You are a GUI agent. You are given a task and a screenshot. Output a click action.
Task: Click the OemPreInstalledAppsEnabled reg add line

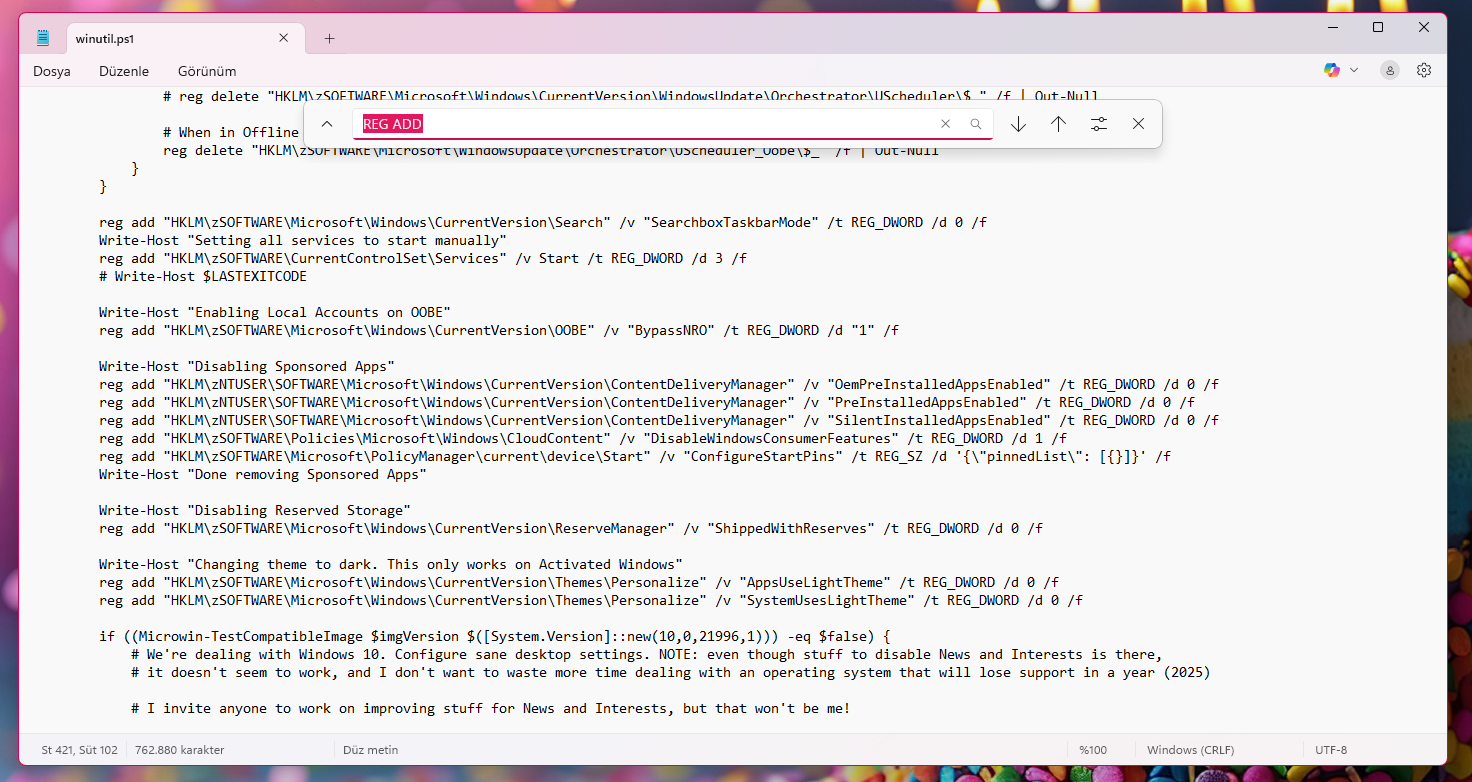(x=659, y=384)
